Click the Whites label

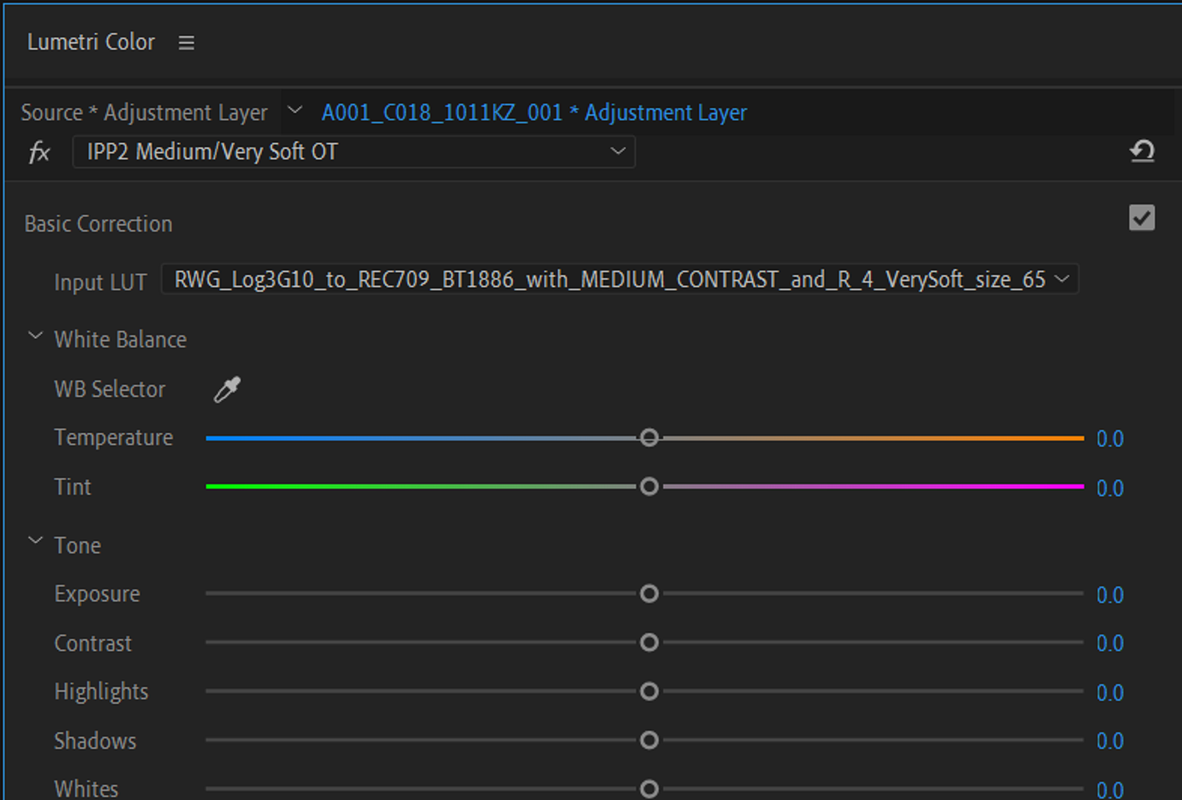[x=87, y=789]
